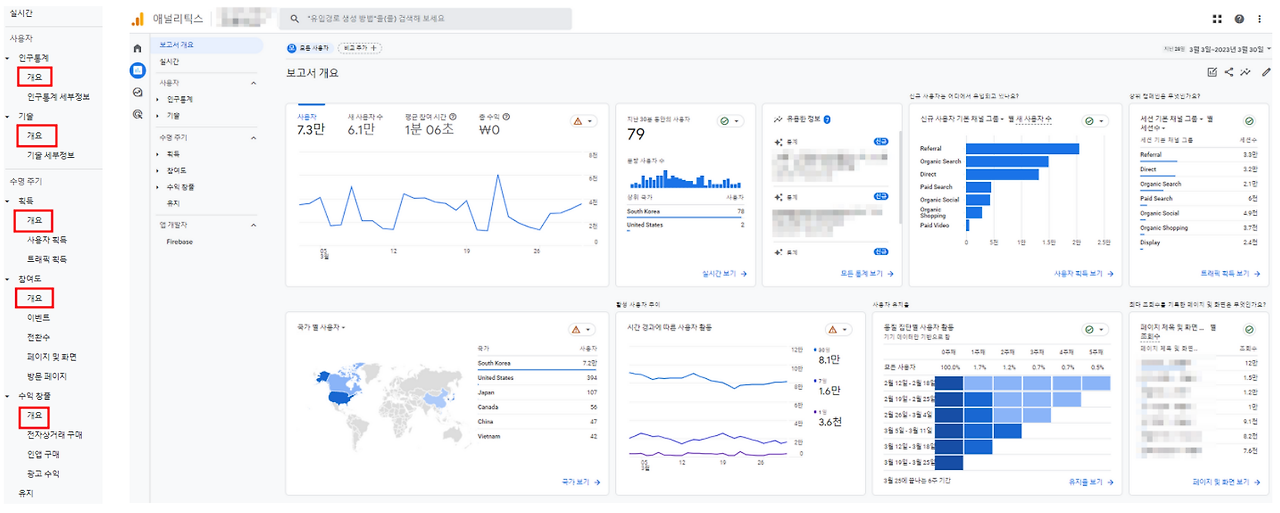Screen dimensions: 1280x513
Task: Click the search input field
Action: point(425,19)
